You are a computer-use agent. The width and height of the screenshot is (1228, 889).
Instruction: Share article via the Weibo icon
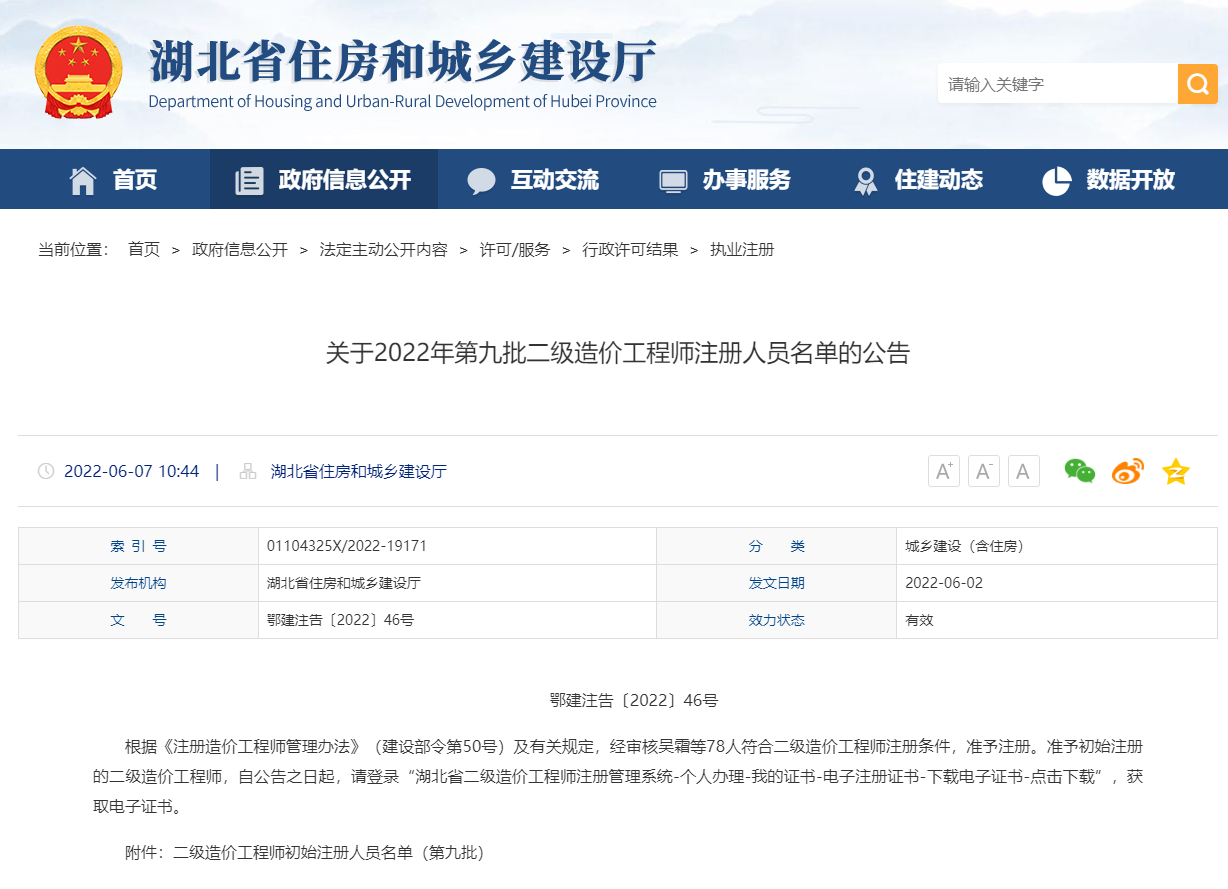[1127, 471]
